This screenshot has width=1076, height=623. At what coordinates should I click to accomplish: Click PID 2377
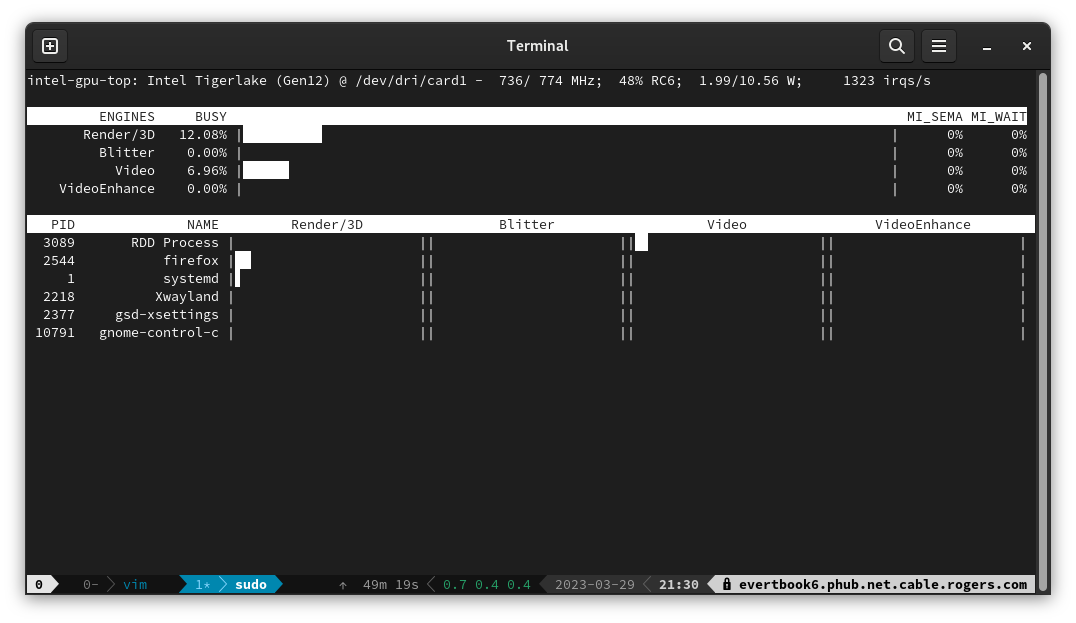pyautogui.click(x=58, y=314)
